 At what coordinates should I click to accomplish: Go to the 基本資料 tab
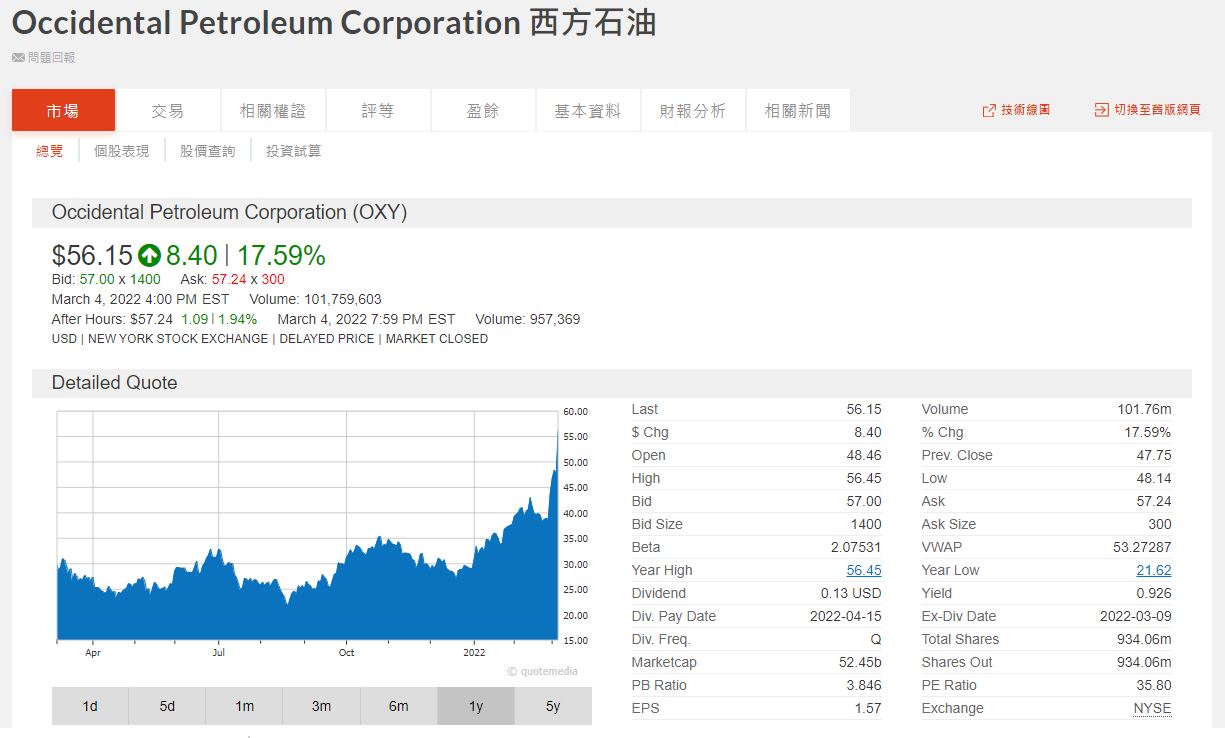pos(588,111)
